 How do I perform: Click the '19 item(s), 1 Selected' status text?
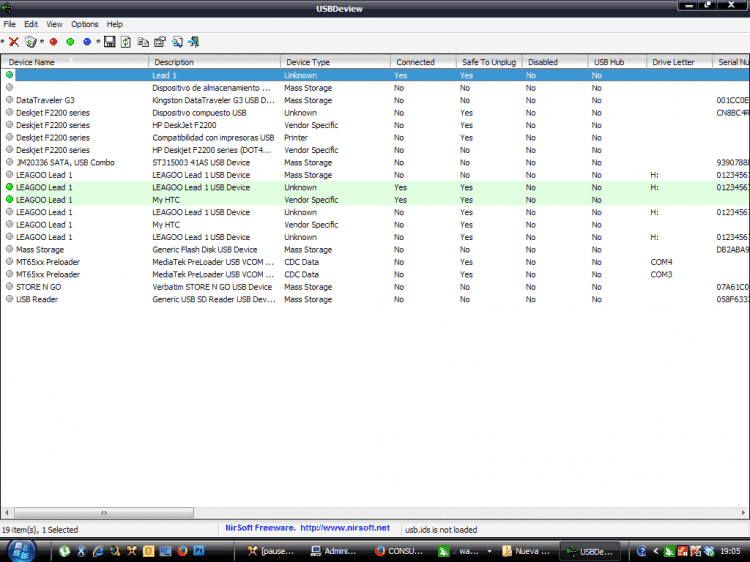click(x=40, y=529)
